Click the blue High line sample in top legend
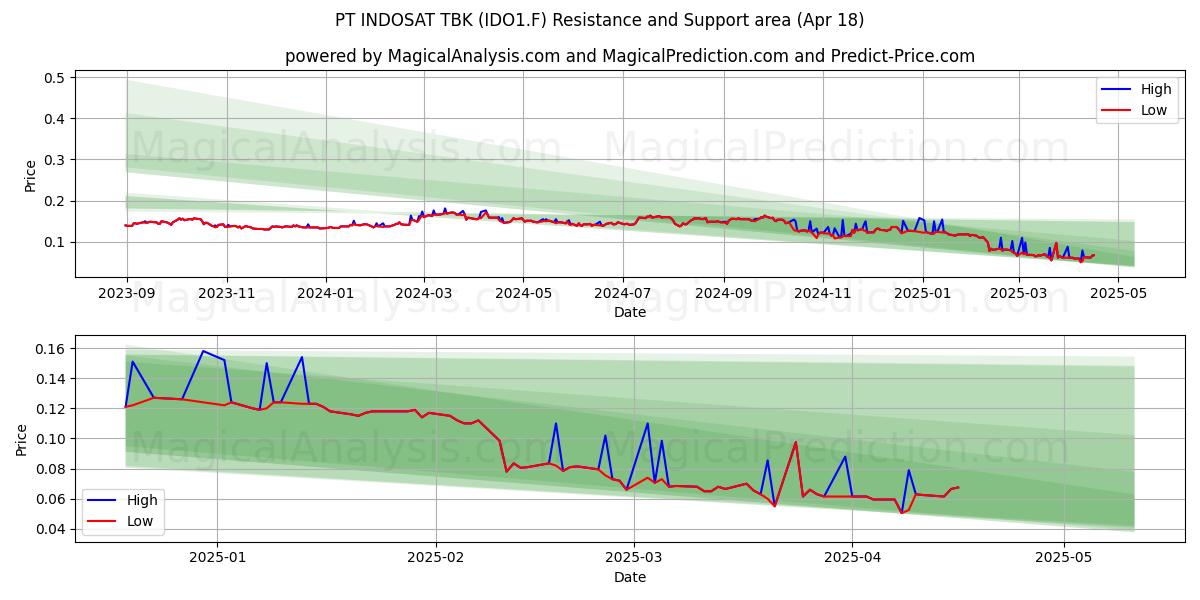The height and width of the screenshot is (600, 1200). coord(1117,90)
